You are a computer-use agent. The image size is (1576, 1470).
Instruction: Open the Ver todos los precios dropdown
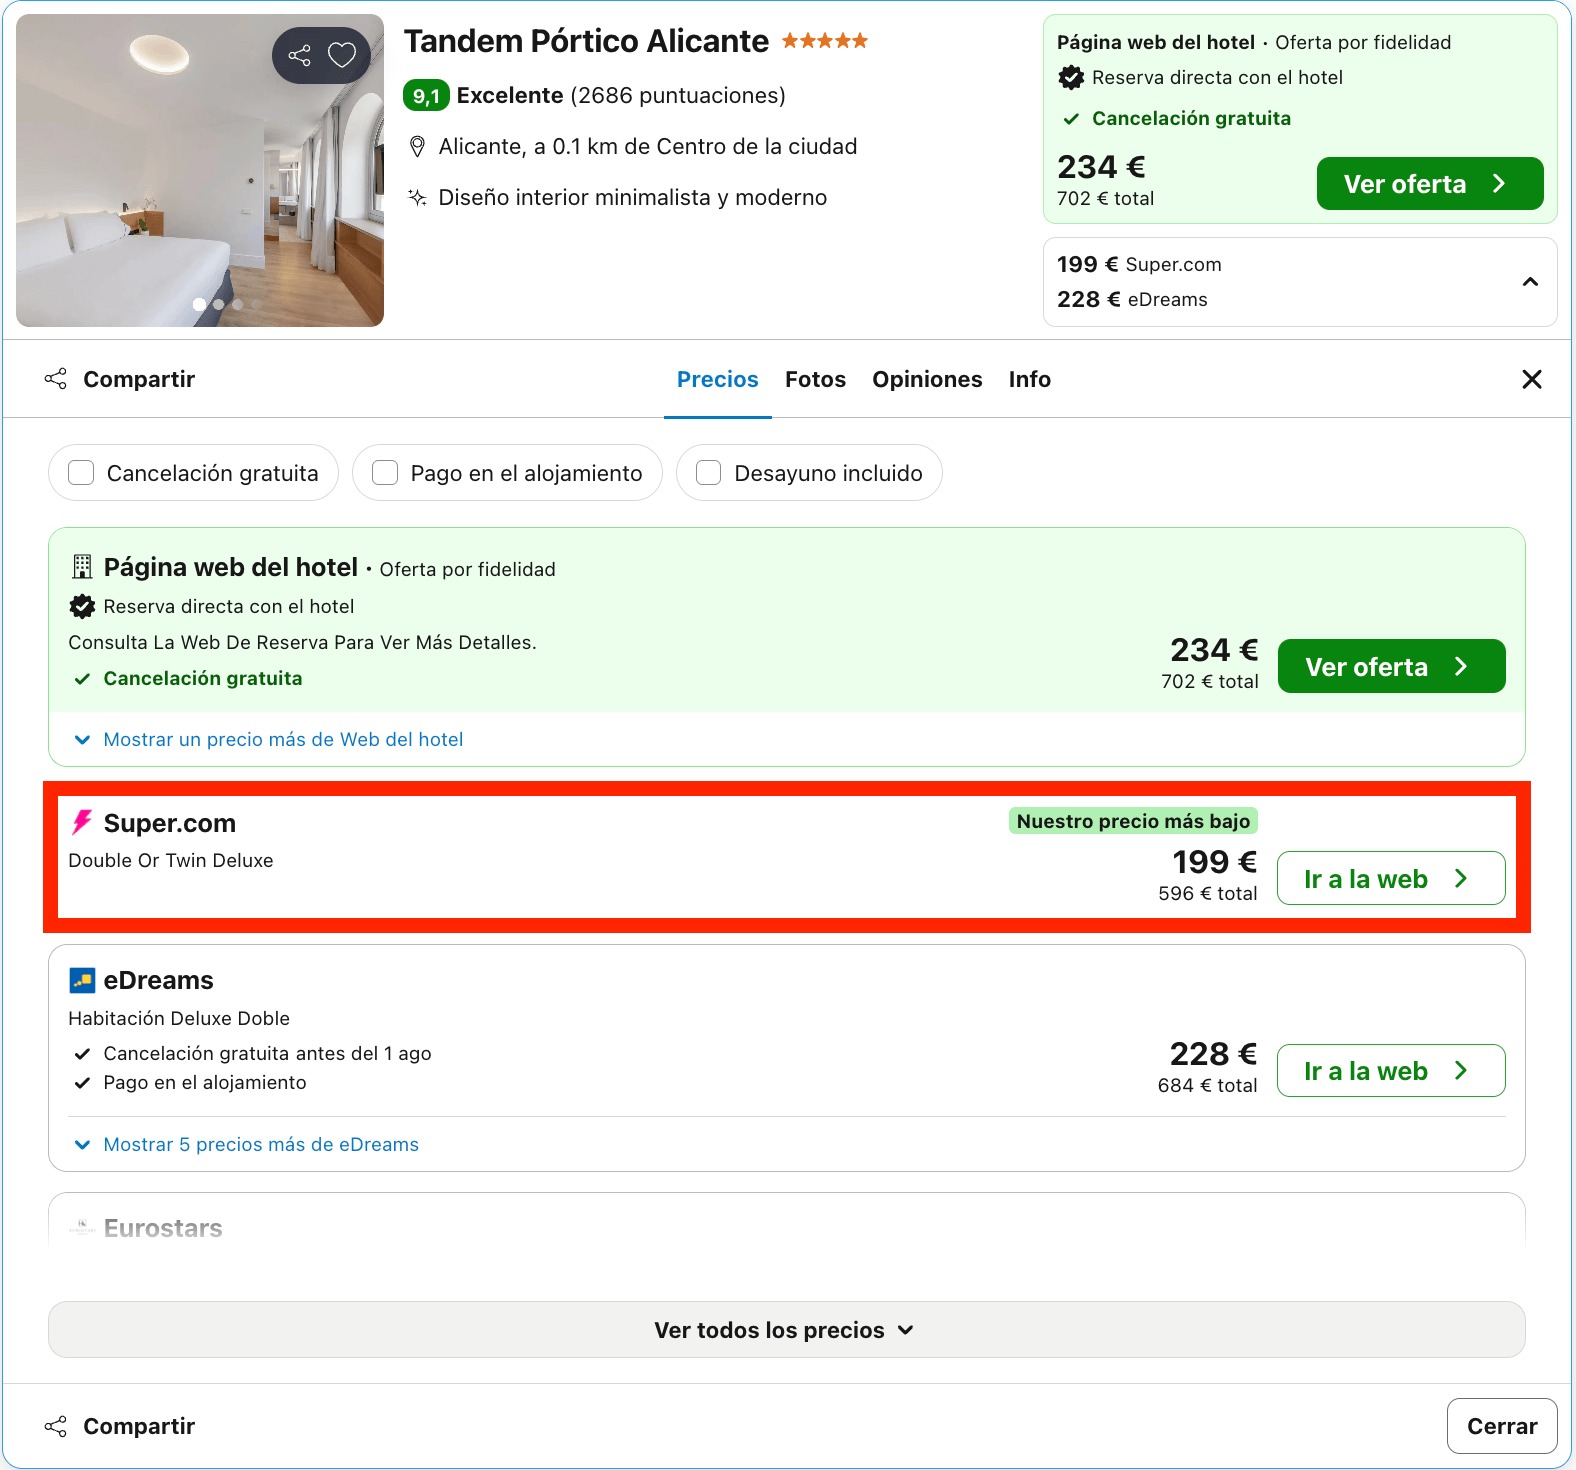786,1330
